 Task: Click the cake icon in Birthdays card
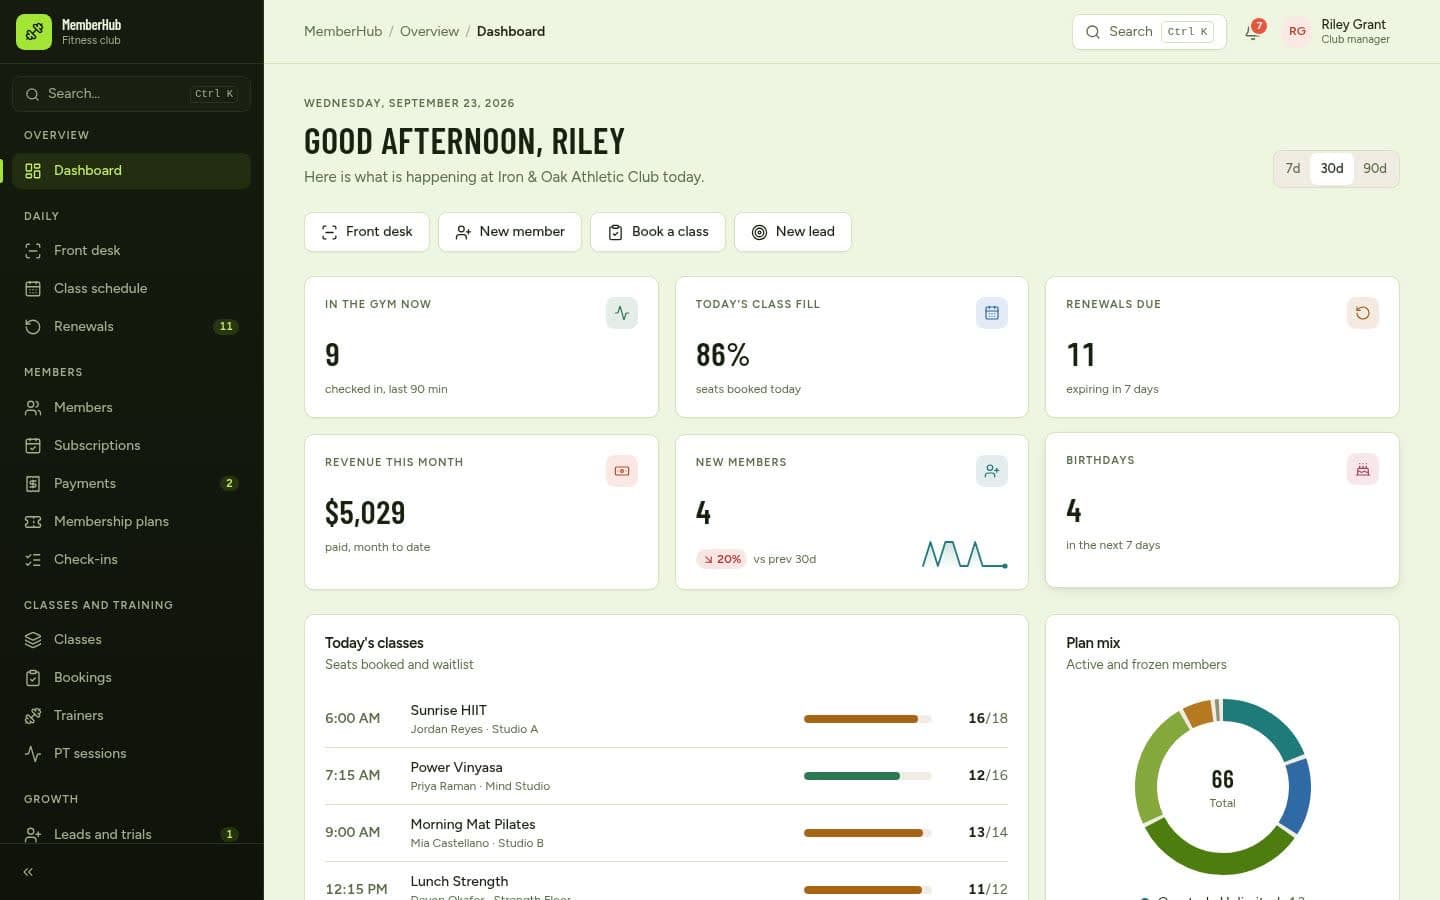(x=1363, y=469)
